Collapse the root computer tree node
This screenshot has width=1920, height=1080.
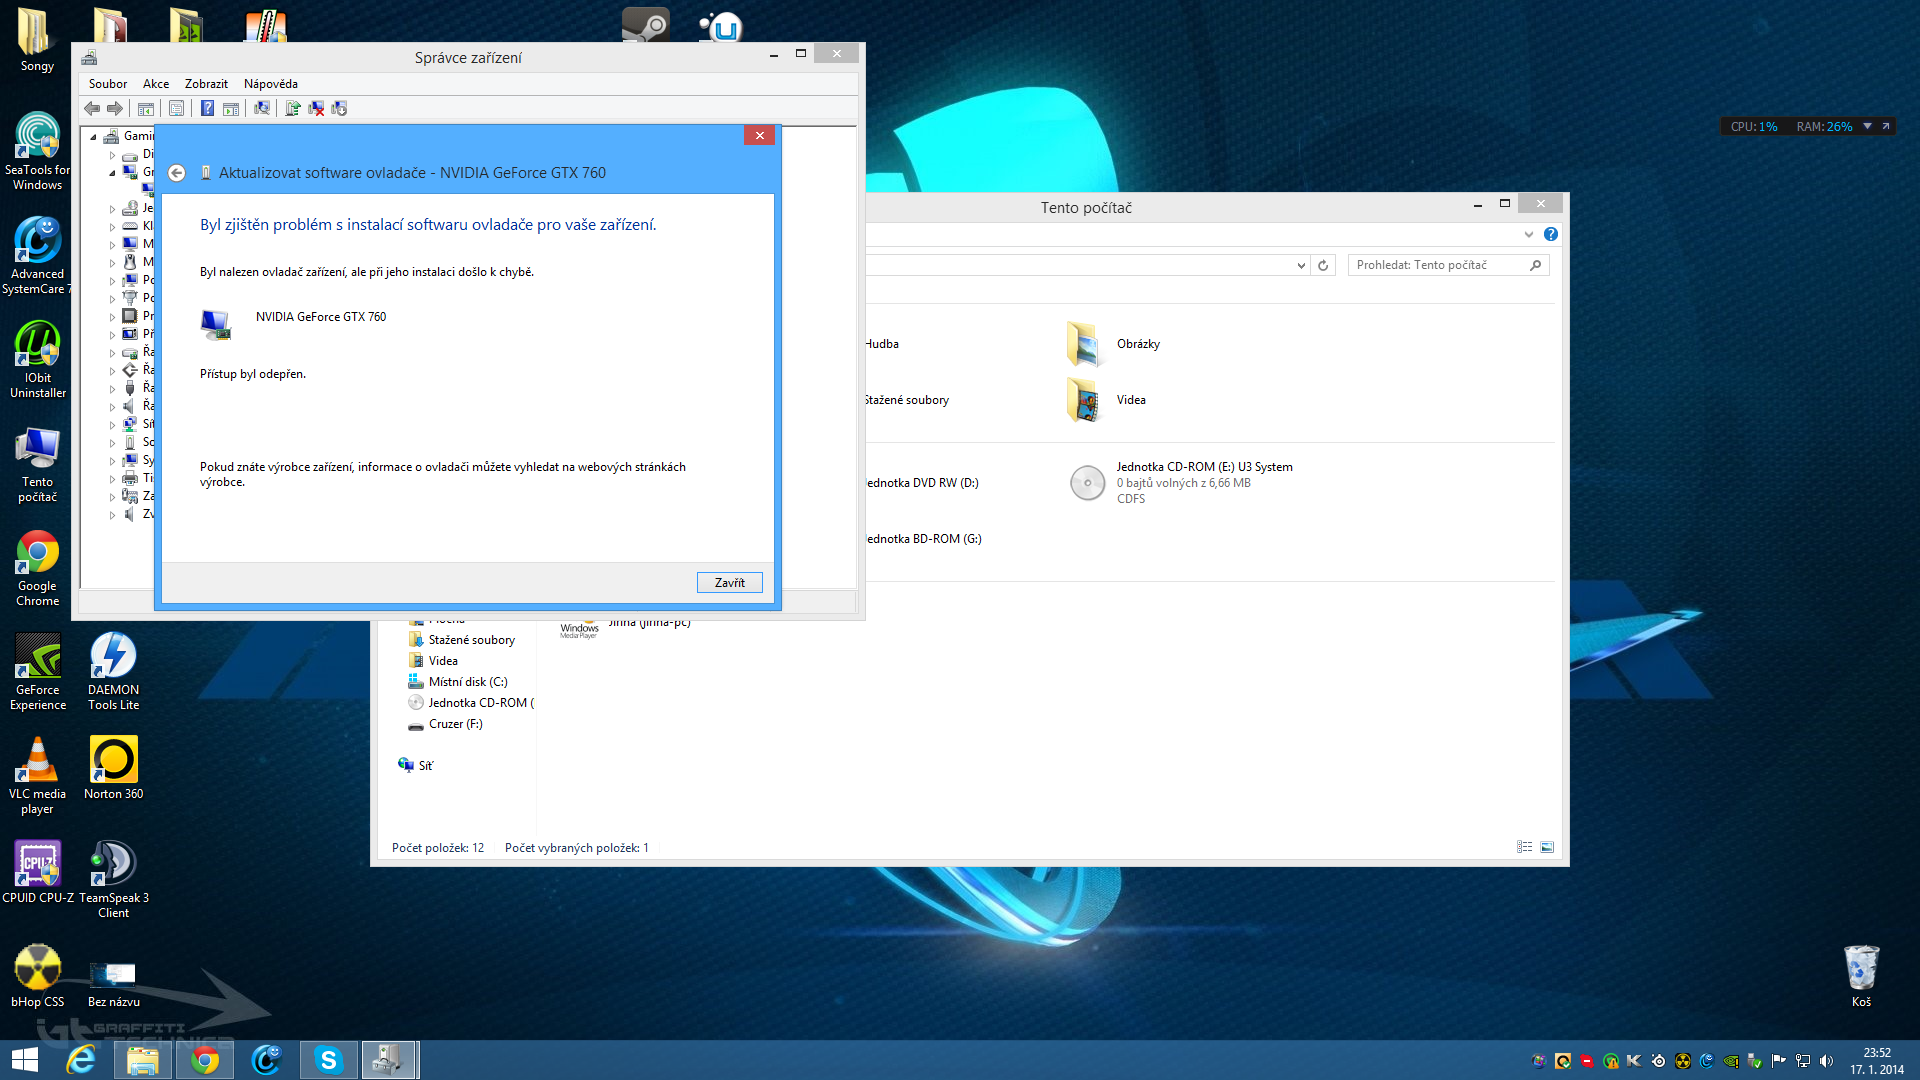tap(94, 137)
